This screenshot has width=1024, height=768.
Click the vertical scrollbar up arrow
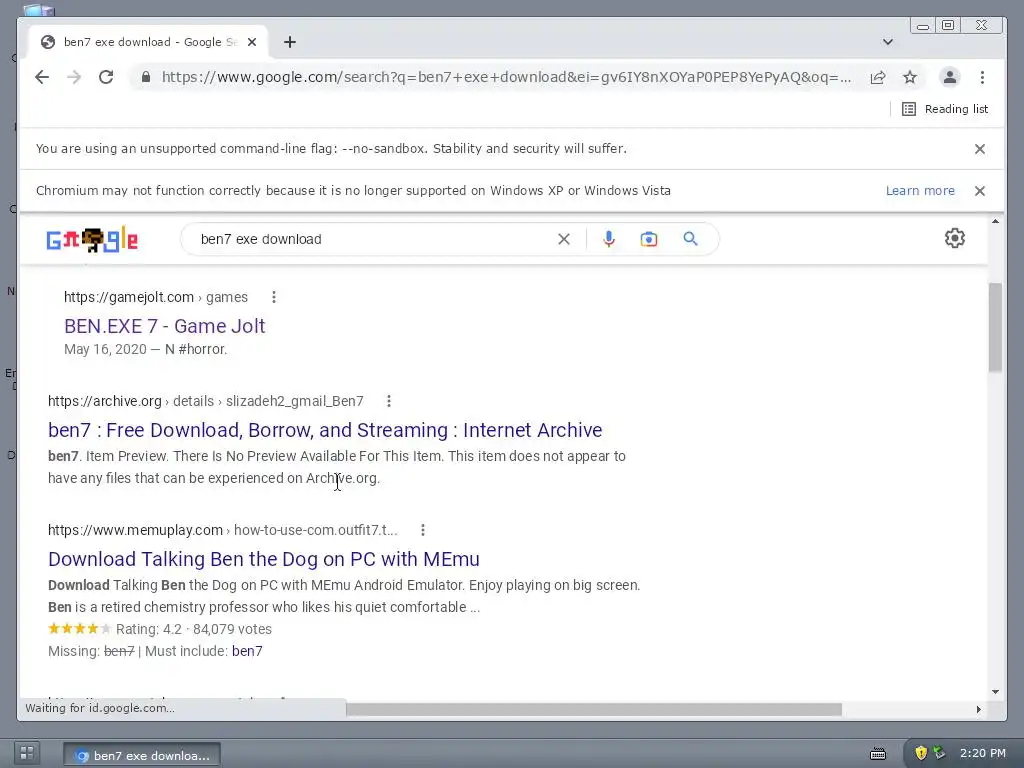point(995,221)
